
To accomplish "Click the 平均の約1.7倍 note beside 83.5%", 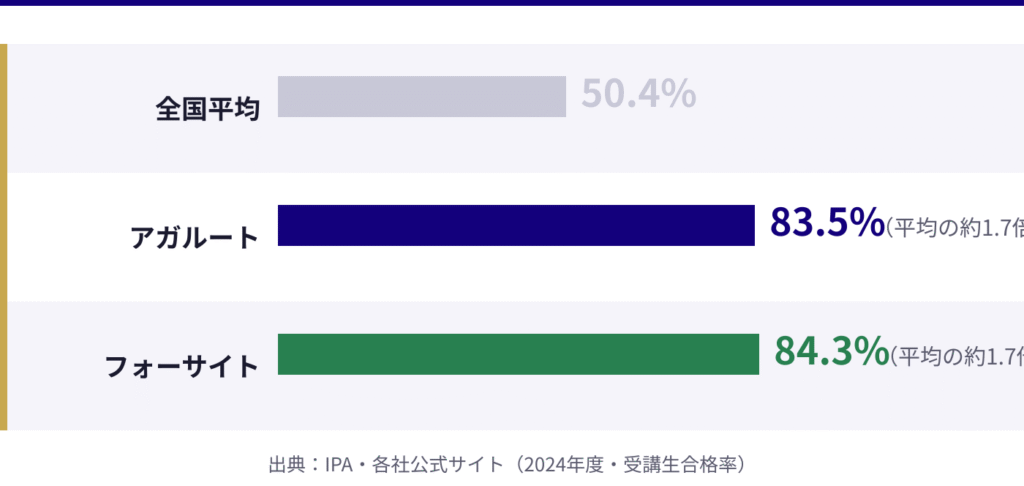I will pos(955,227).
